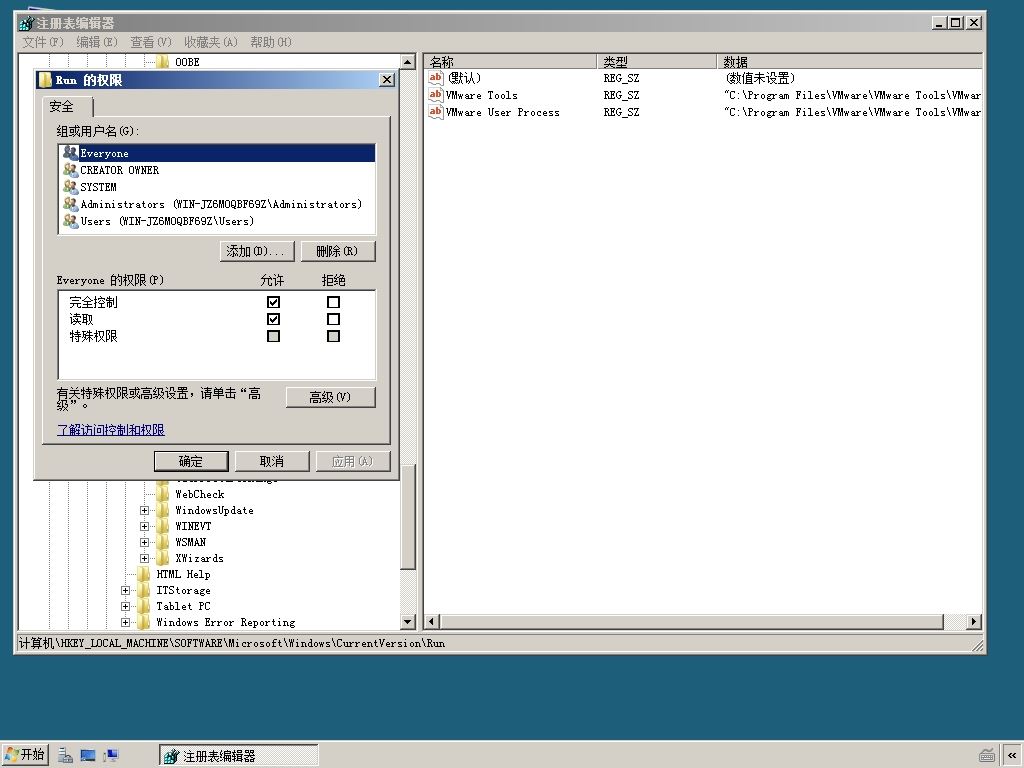
Task: Click Allow checkbox for 特殊权限
Action: coord(274,336)
